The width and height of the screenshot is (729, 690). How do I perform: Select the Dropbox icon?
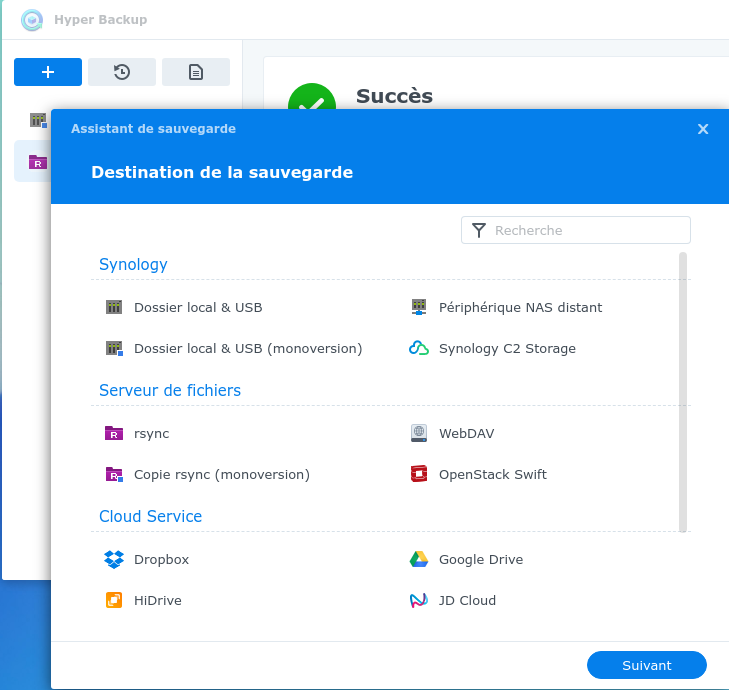point(114,559)
